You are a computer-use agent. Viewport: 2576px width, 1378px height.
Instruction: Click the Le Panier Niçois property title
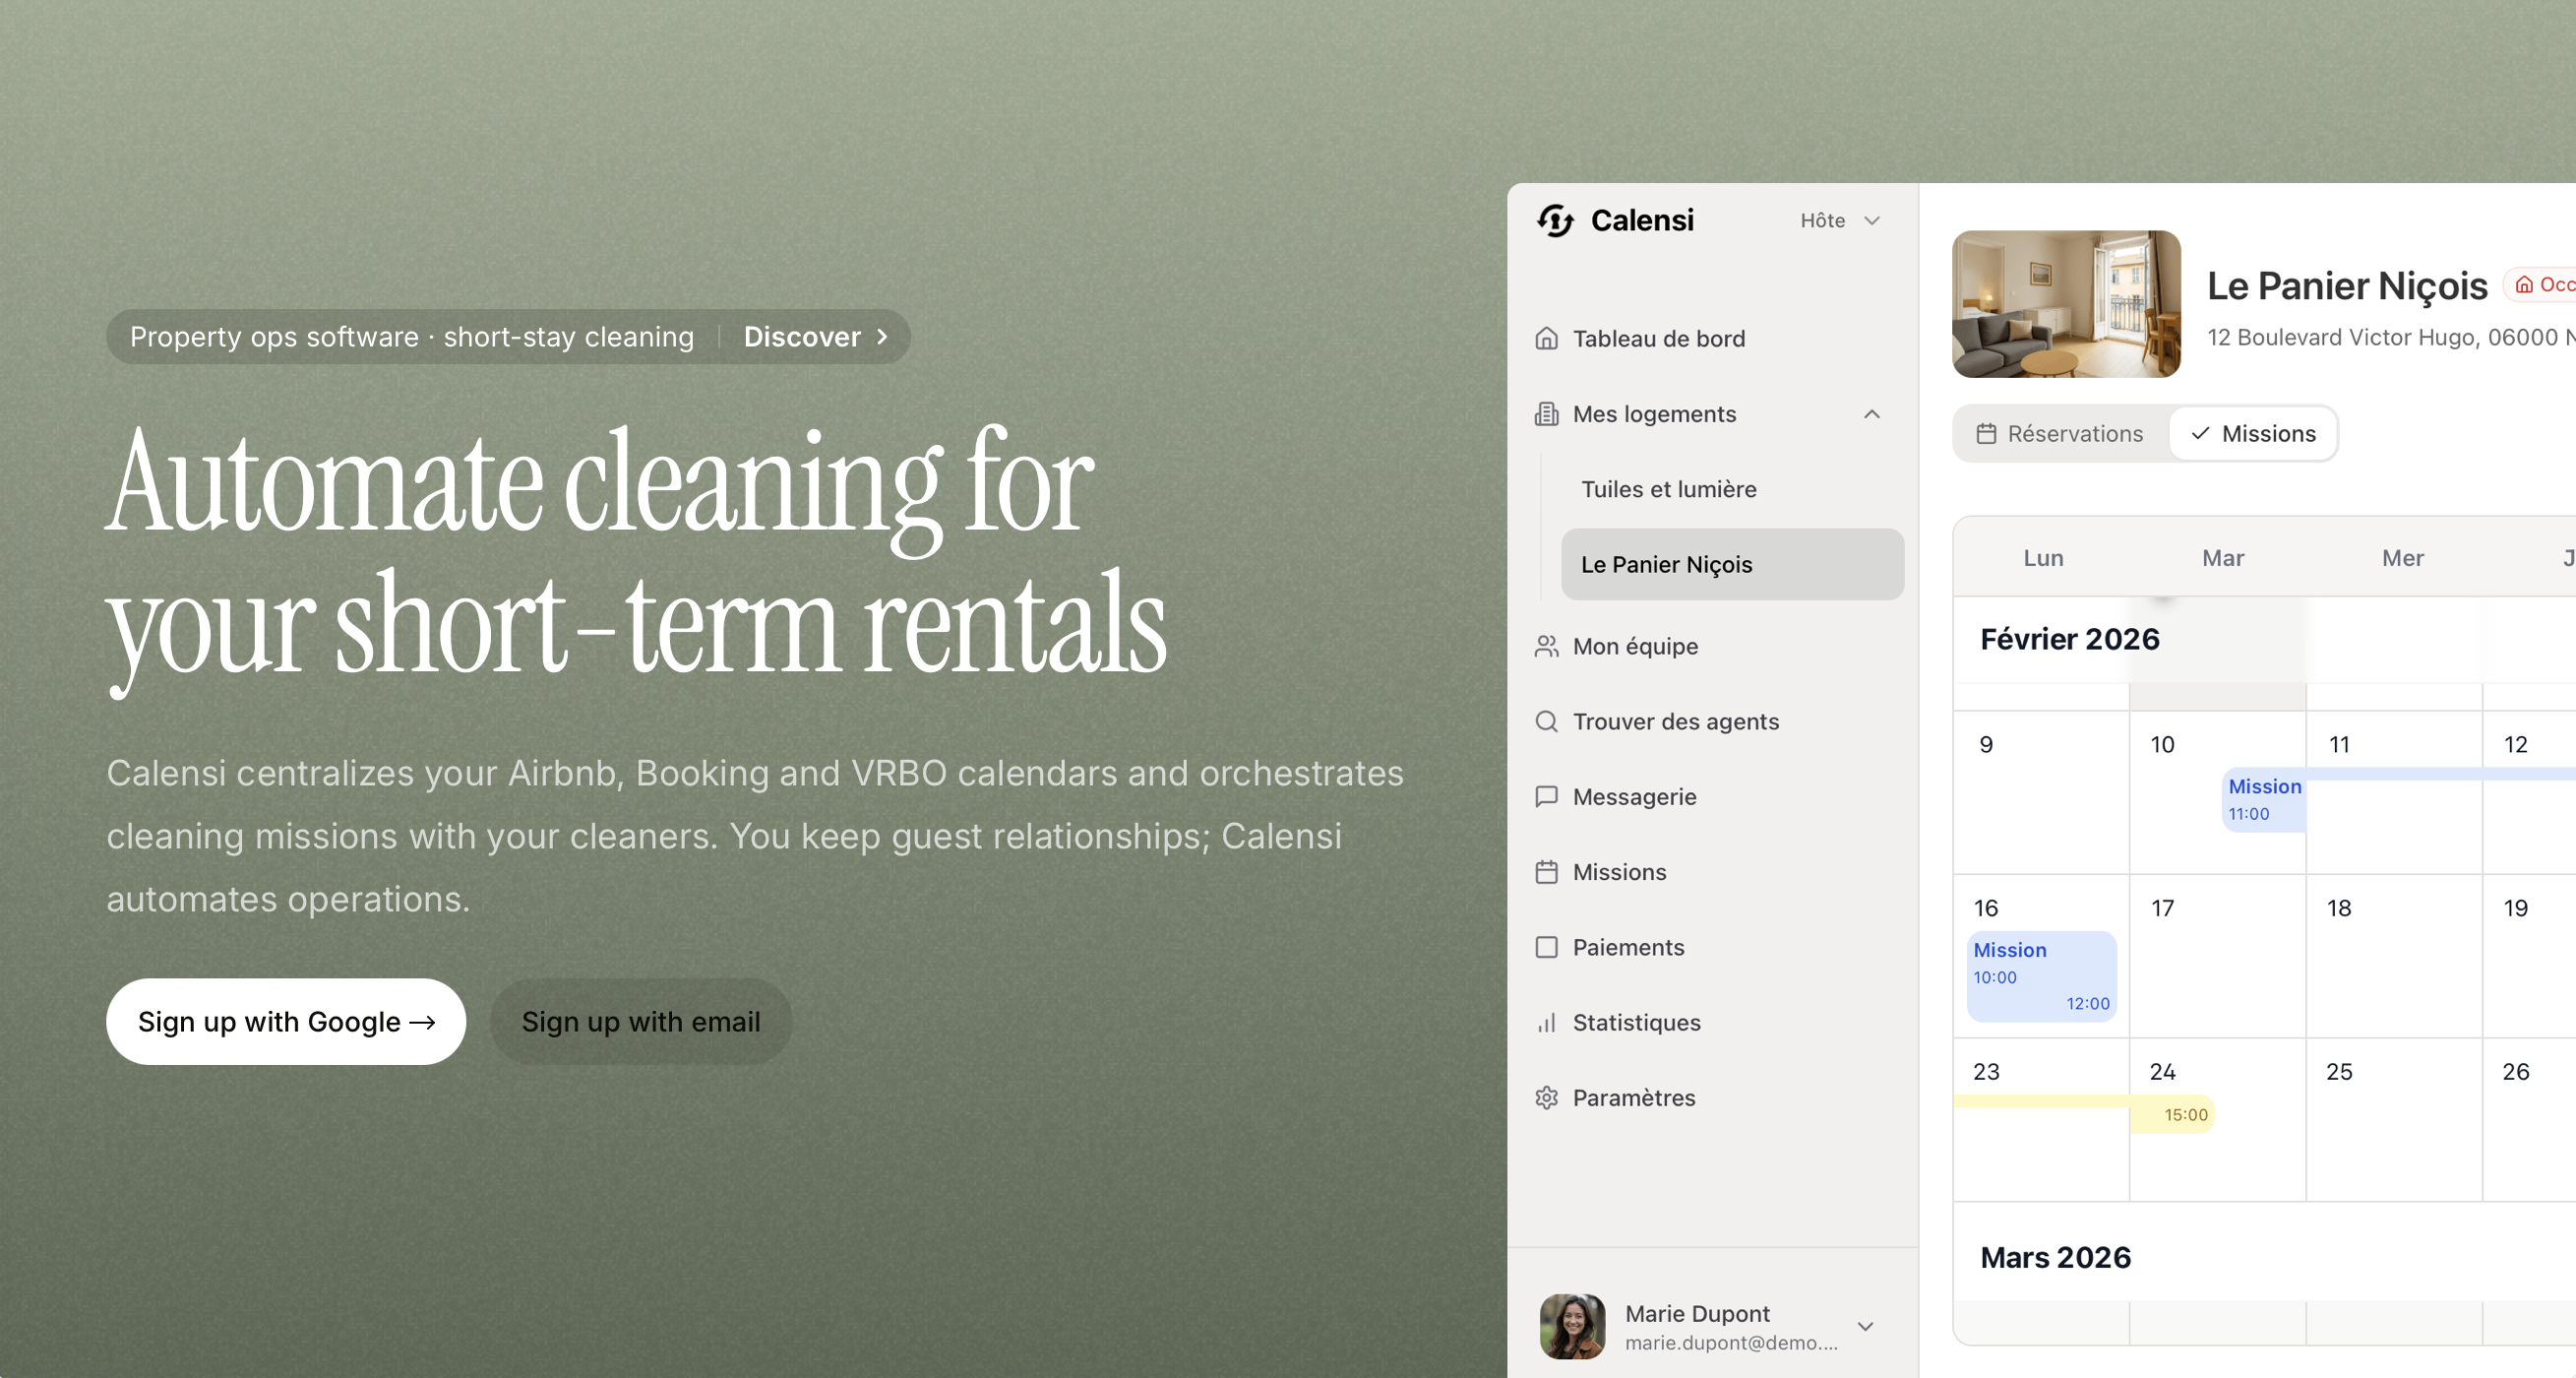coord(2347,286)
